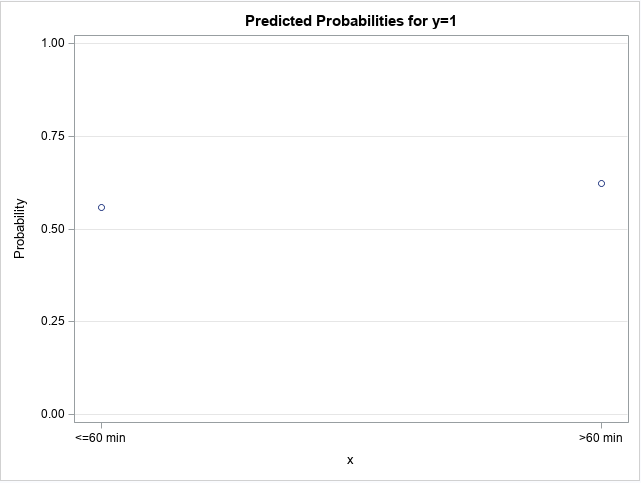Click the 1.00 y-axis tick label
Viewport: 641px width, 483px height.
52,43
